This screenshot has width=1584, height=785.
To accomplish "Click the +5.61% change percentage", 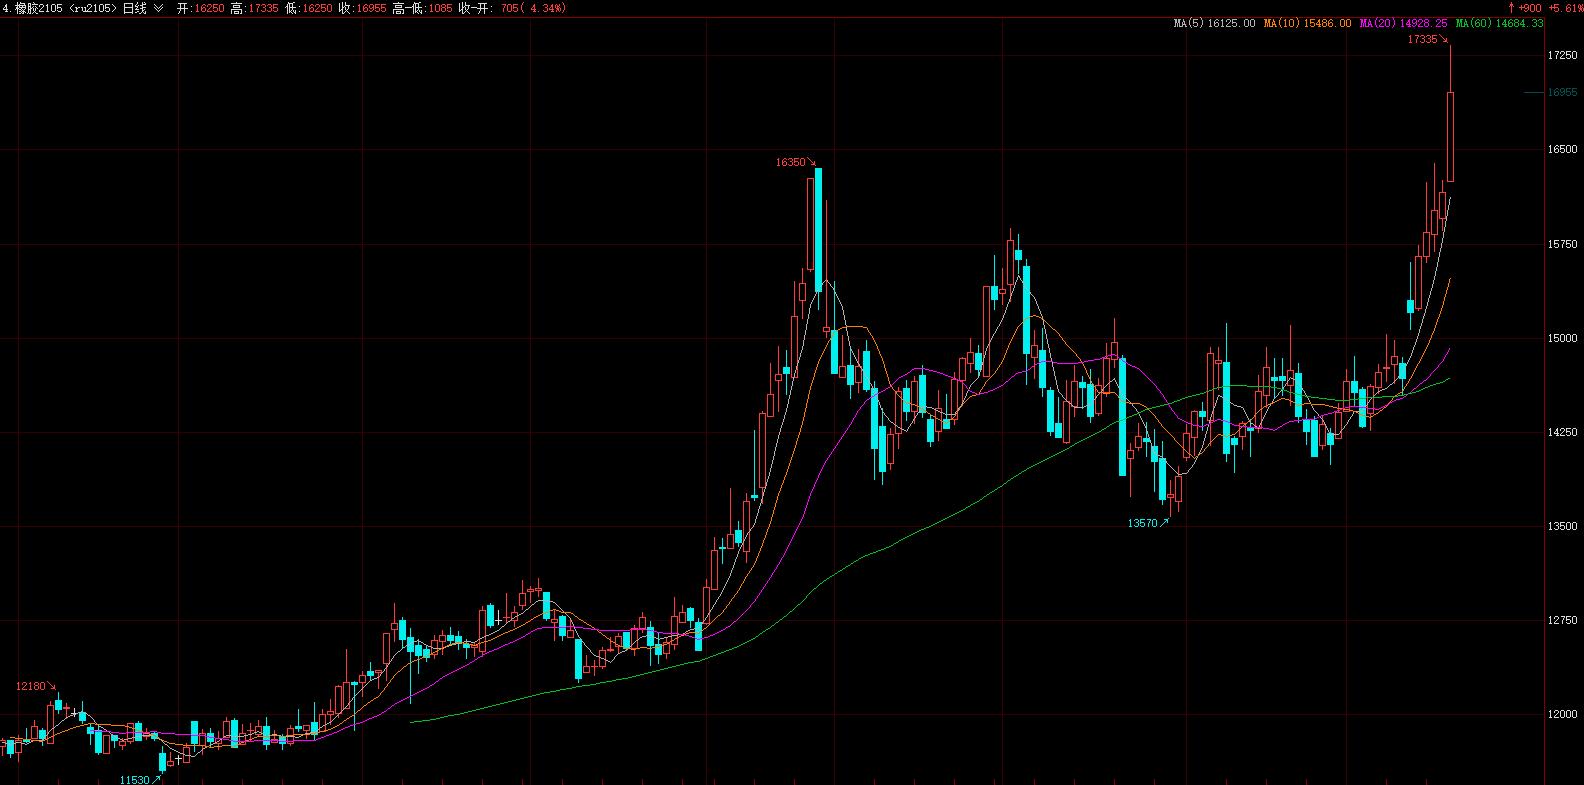I will tap(1563, 8).
